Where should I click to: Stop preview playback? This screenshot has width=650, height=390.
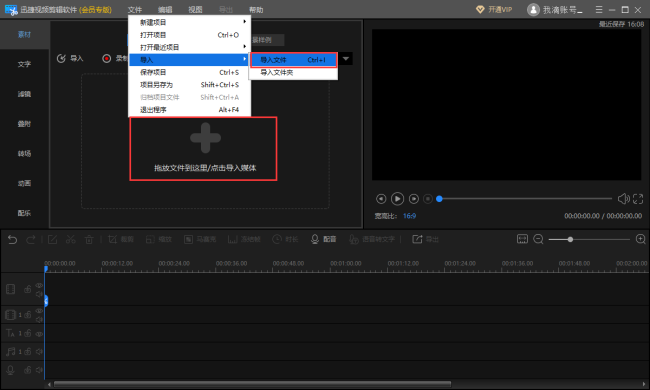coord(428,199)
